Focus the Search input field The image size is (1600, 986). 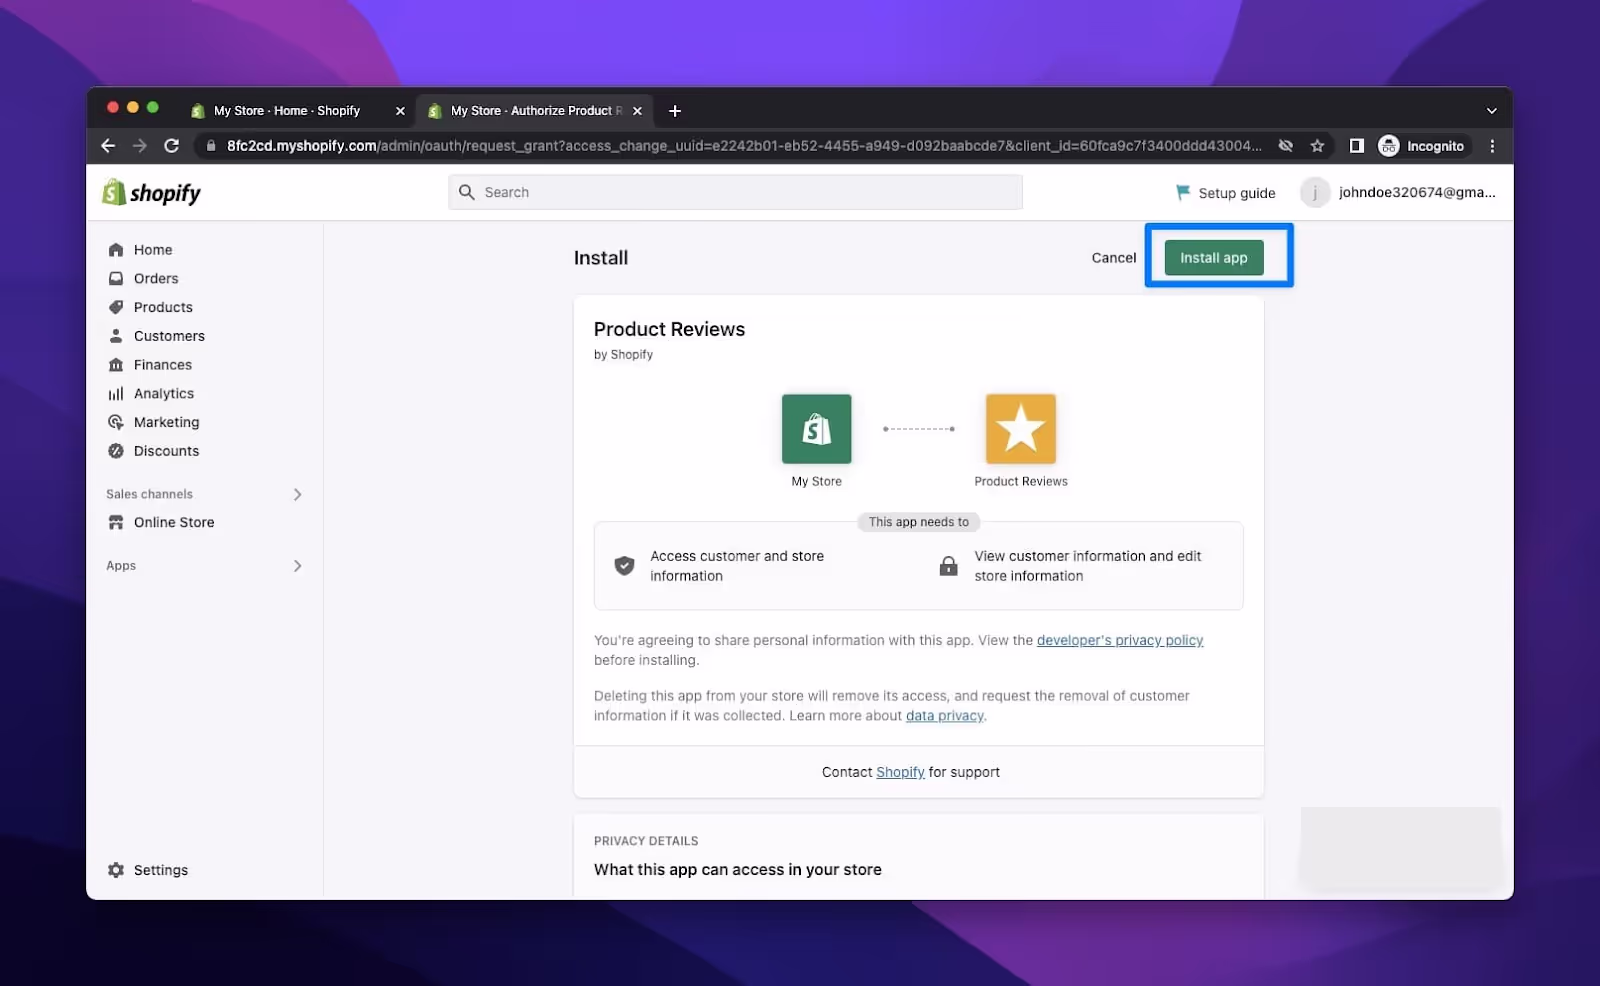pos(736,192)
